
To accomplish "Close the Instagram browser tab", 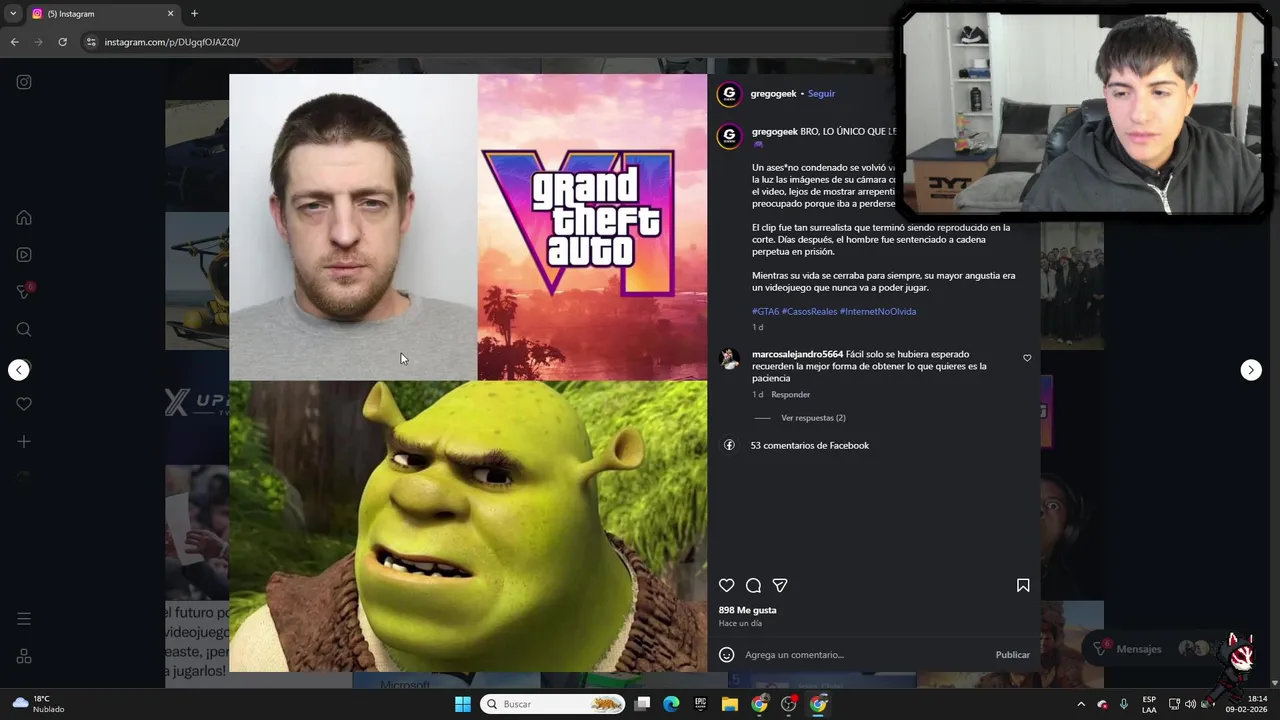I will 170,14.
